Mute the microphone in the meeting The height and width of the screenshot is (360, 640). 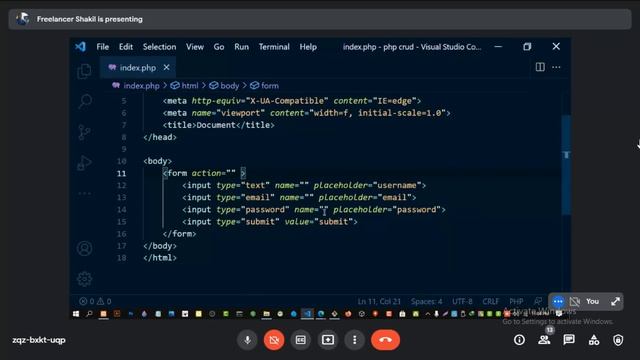pyautogui.click(x=247, y=340)
